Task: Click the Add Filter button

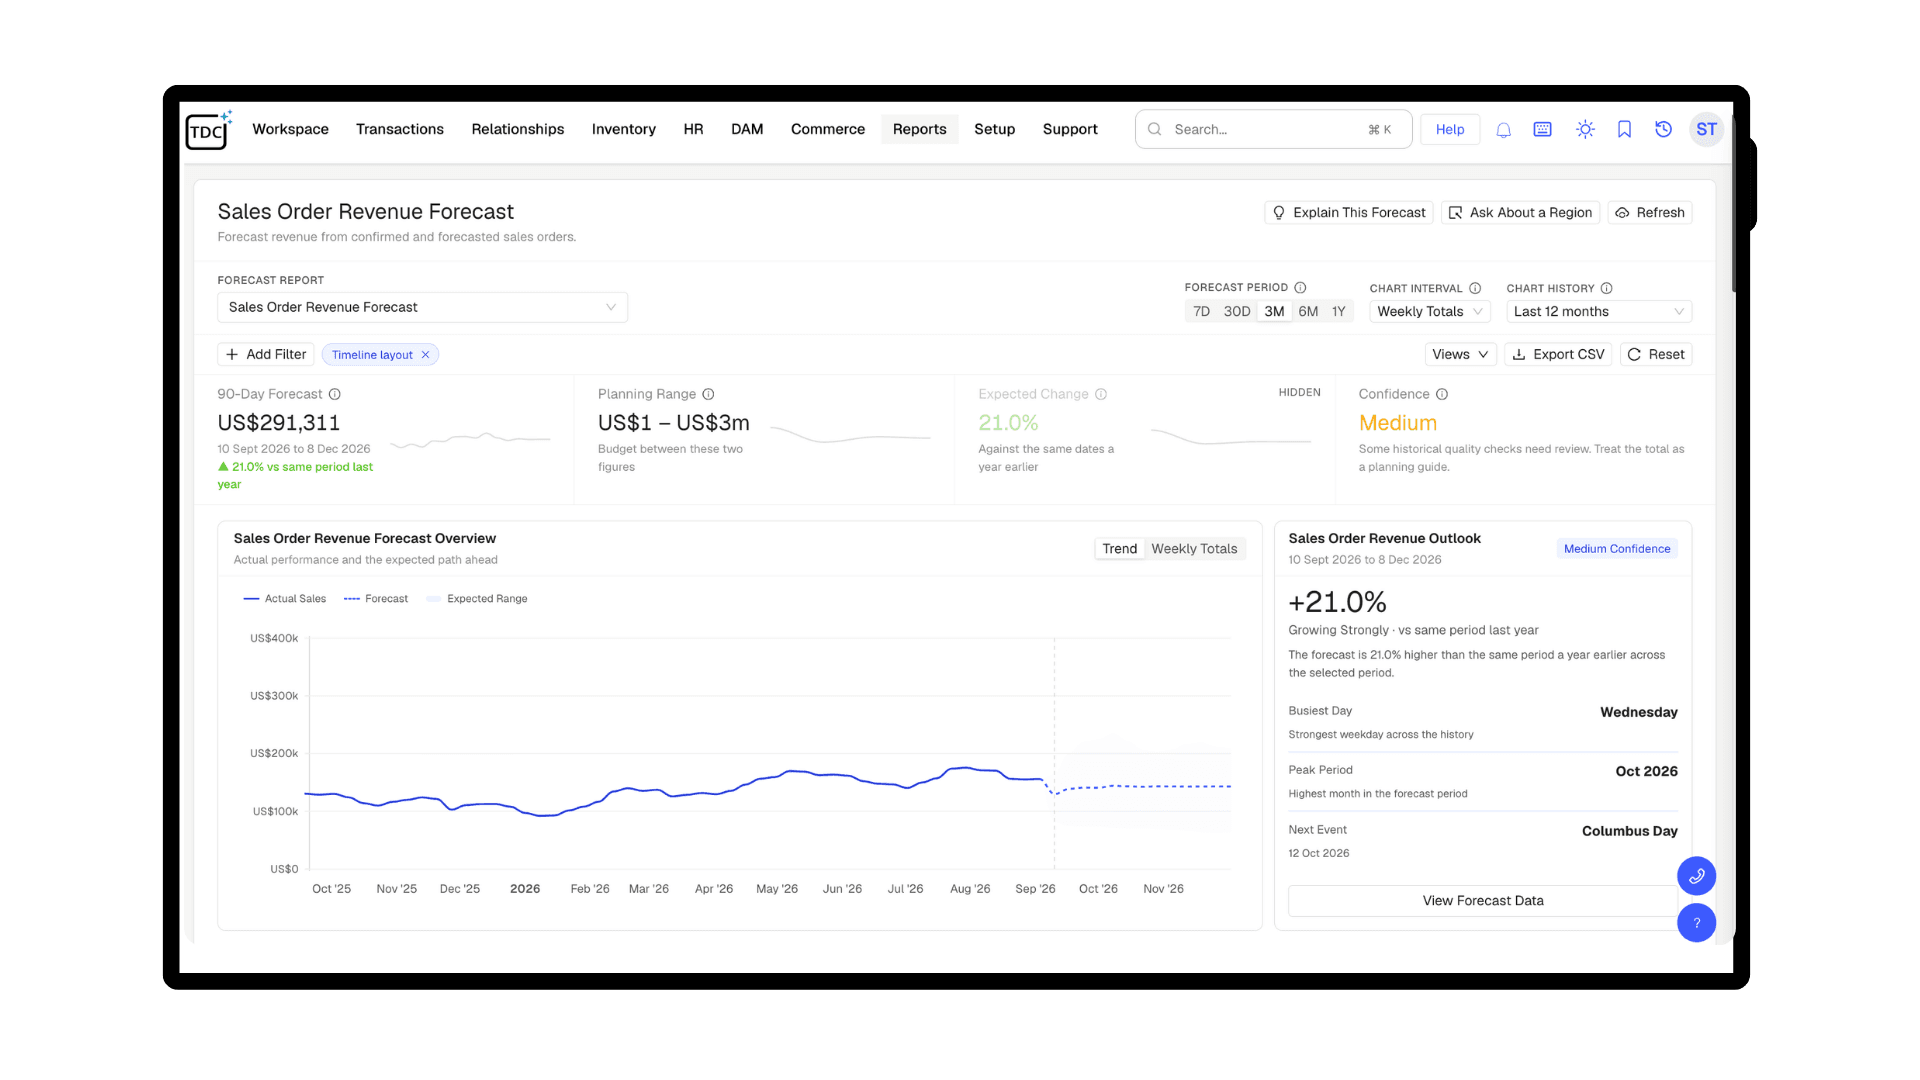Action: pos(266,355)
